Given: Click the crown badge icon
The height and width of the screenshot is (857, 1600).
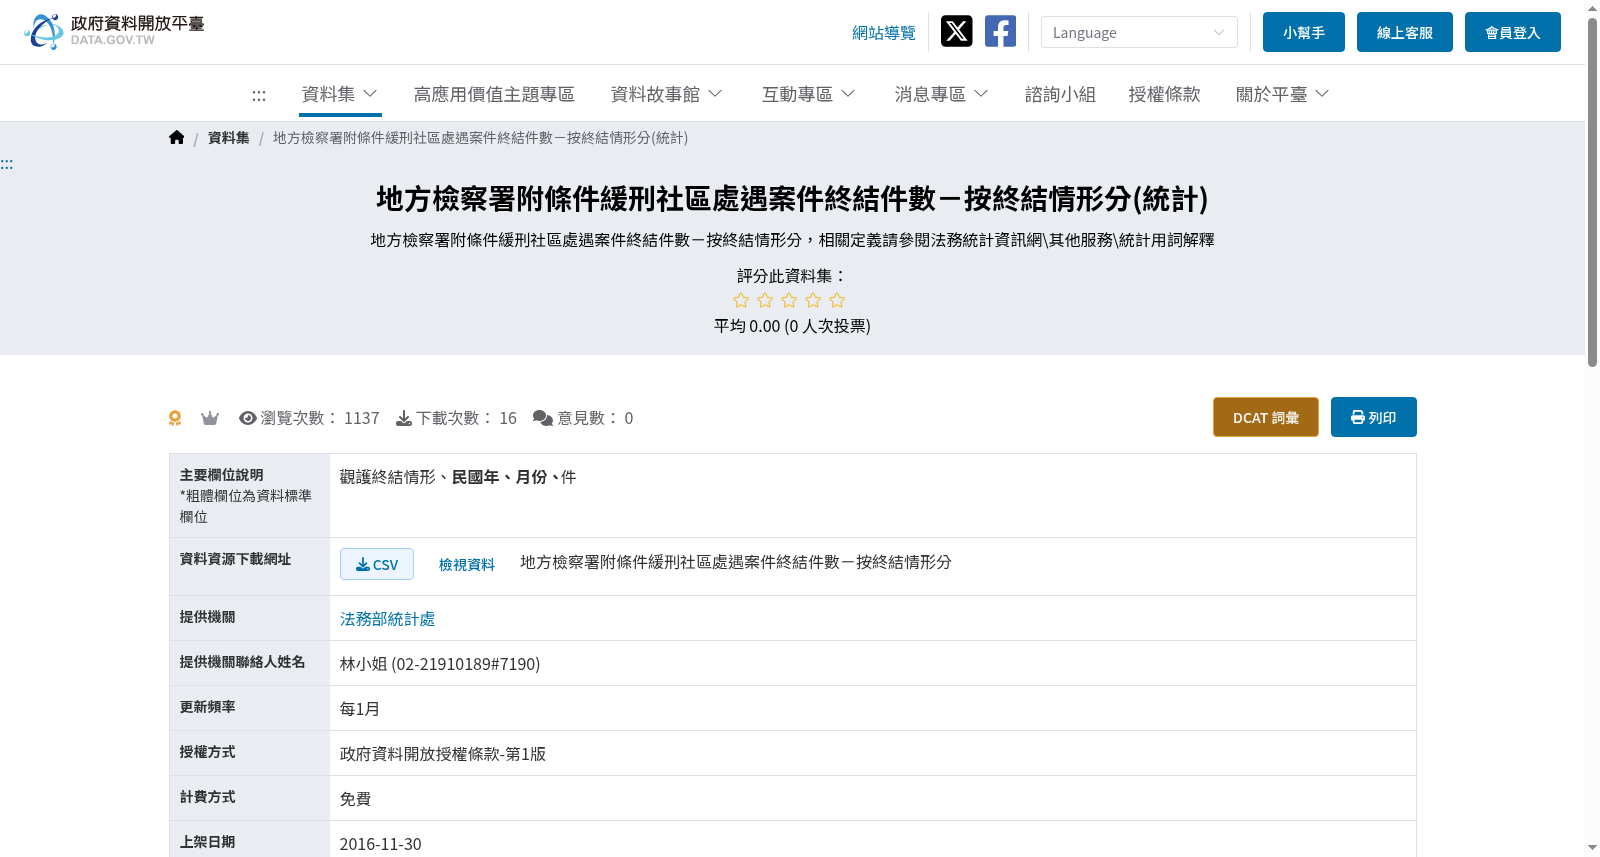Looking at the screenshot, I should [x=210, y=418].
